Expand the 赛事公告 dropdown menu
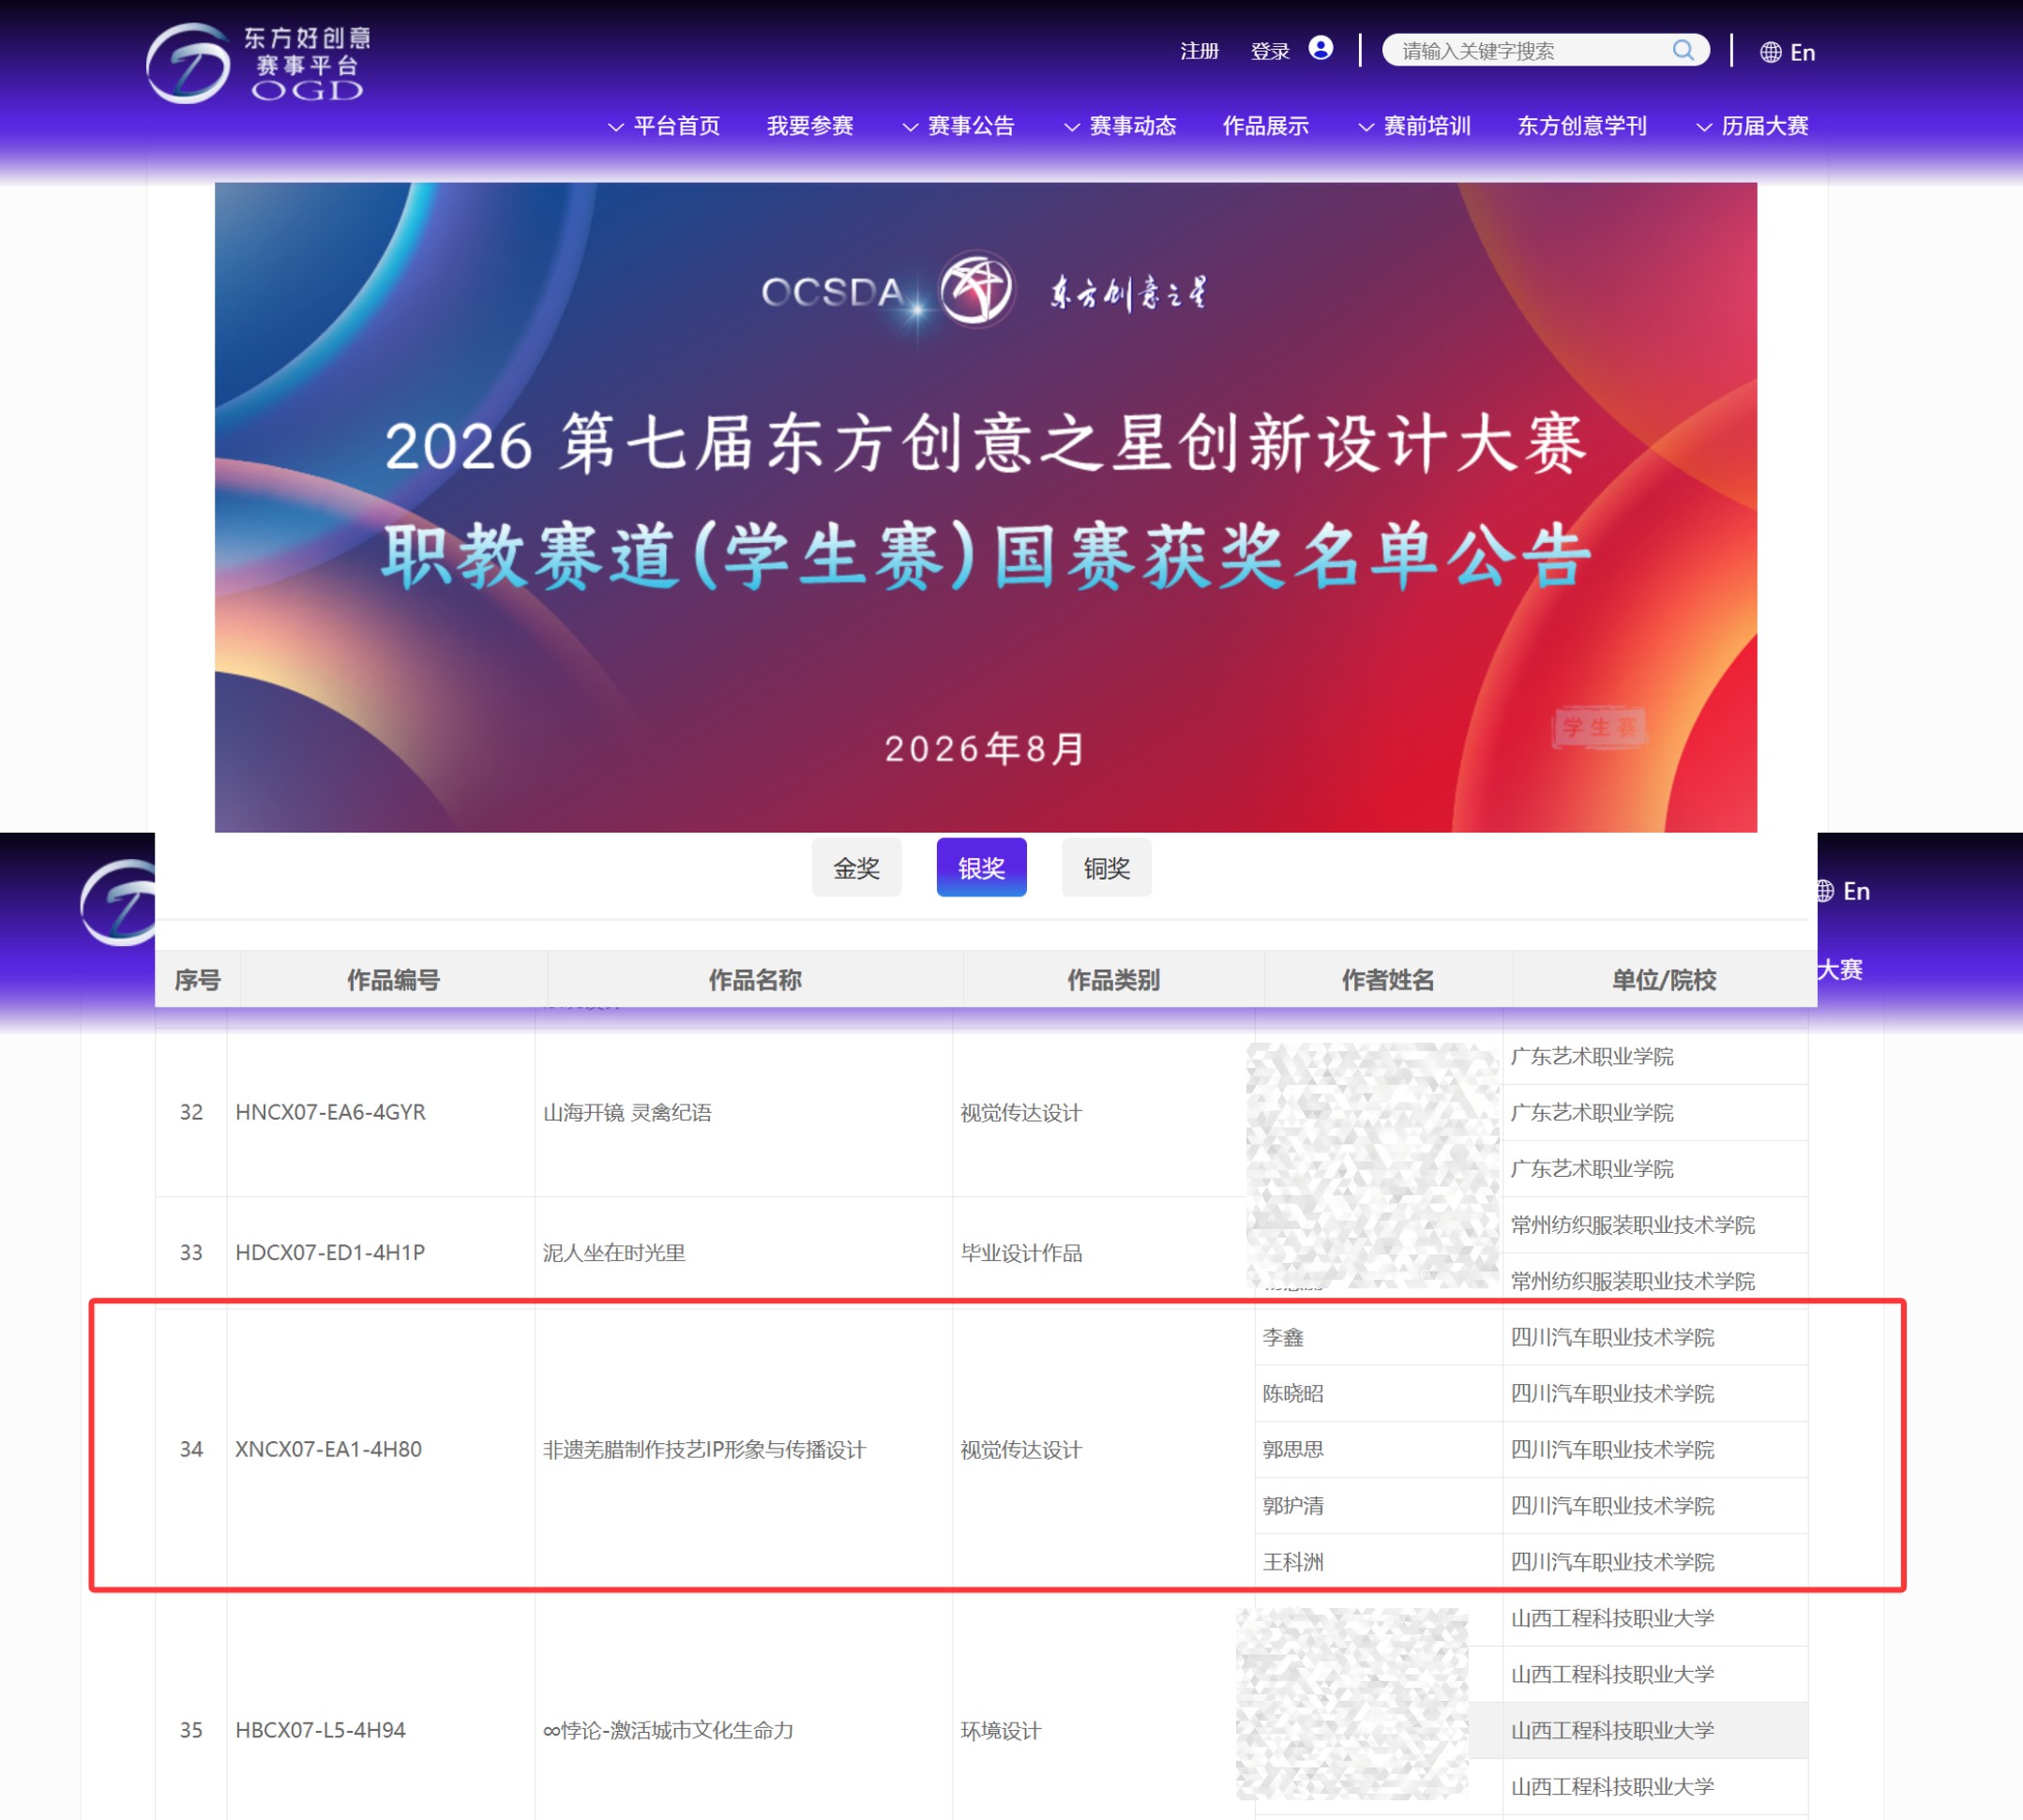The height and width of the screenshot is (1820, 2023). tap(958, 126)
